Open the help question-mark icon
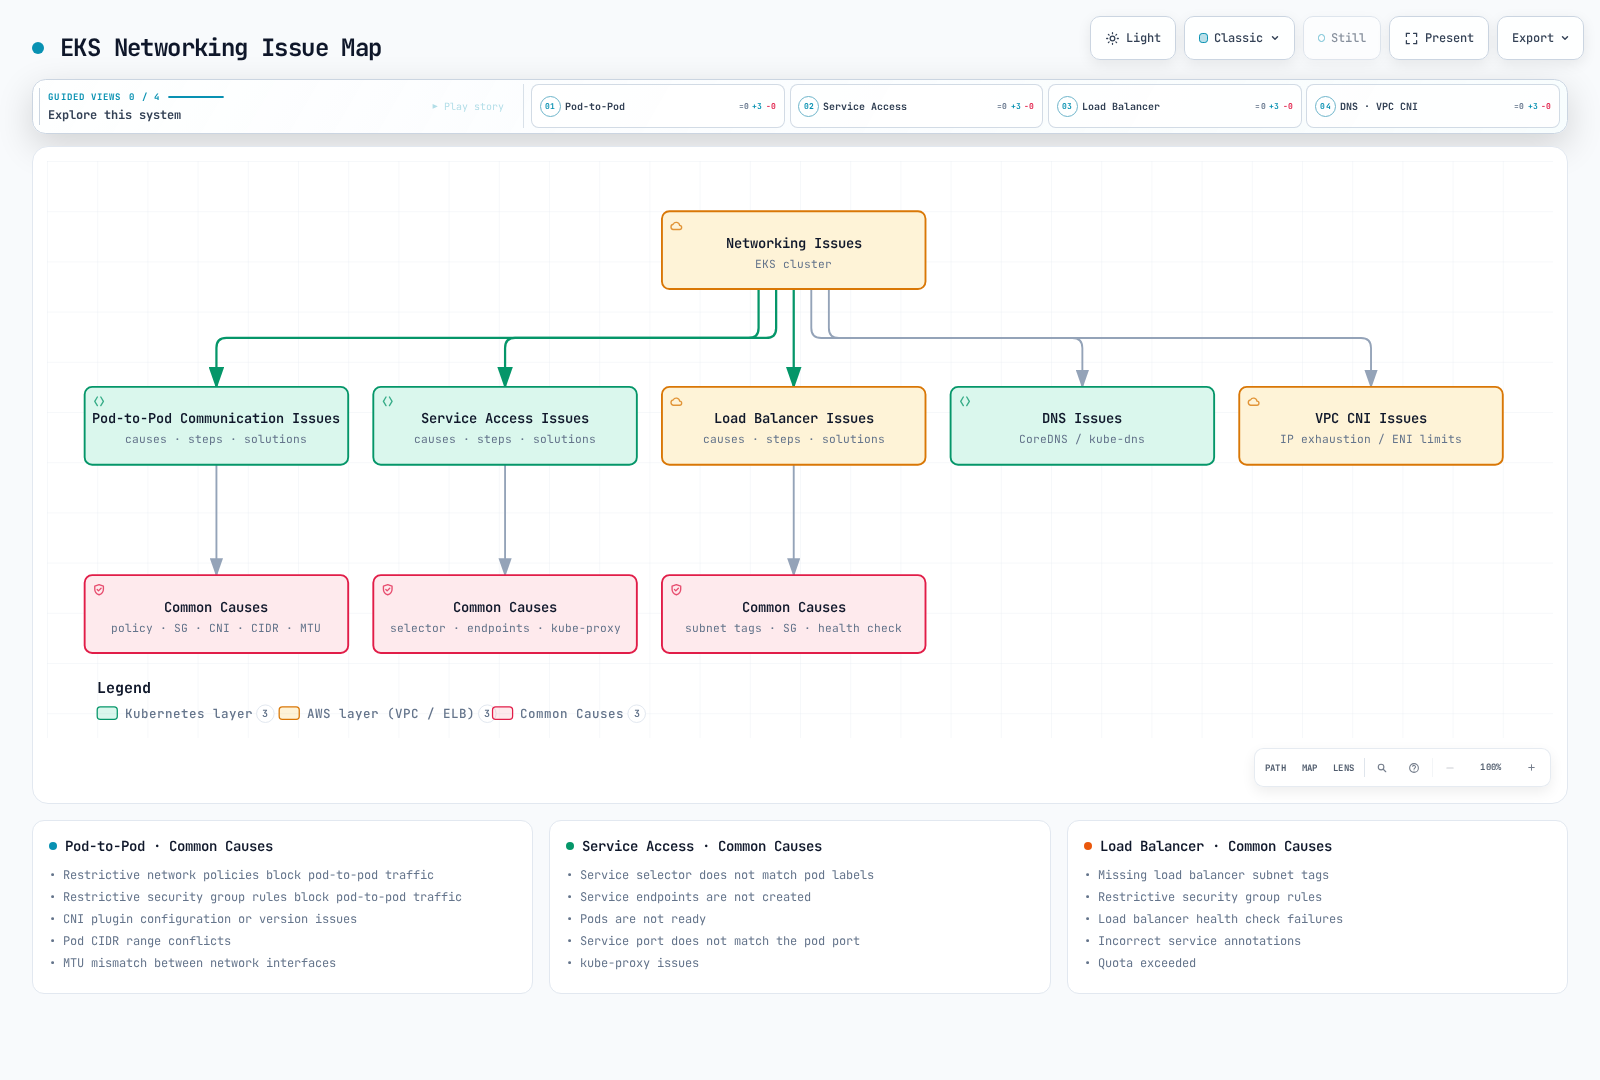1600x1080 pixels. click(1414, 768)
